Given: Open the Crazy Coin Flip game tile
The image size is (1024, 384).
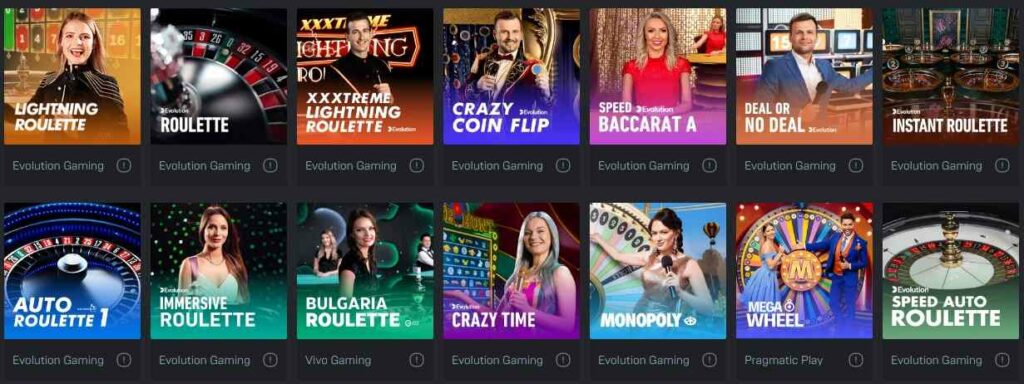Looking at the screenshot, I should coord(511,76).
